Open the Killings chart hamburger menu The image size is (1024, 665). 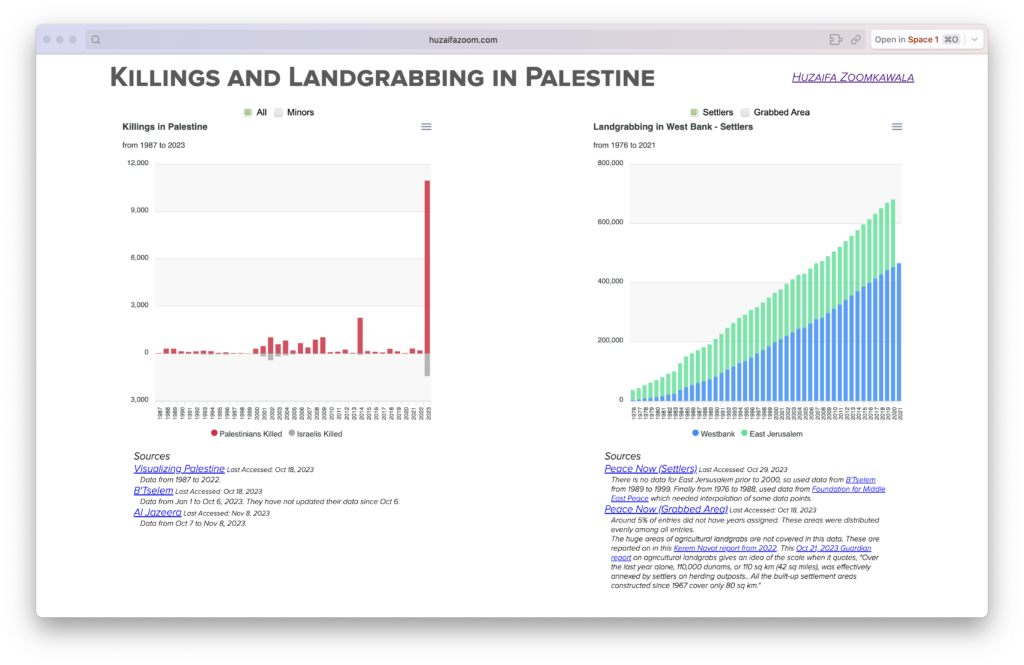(426, 127)
